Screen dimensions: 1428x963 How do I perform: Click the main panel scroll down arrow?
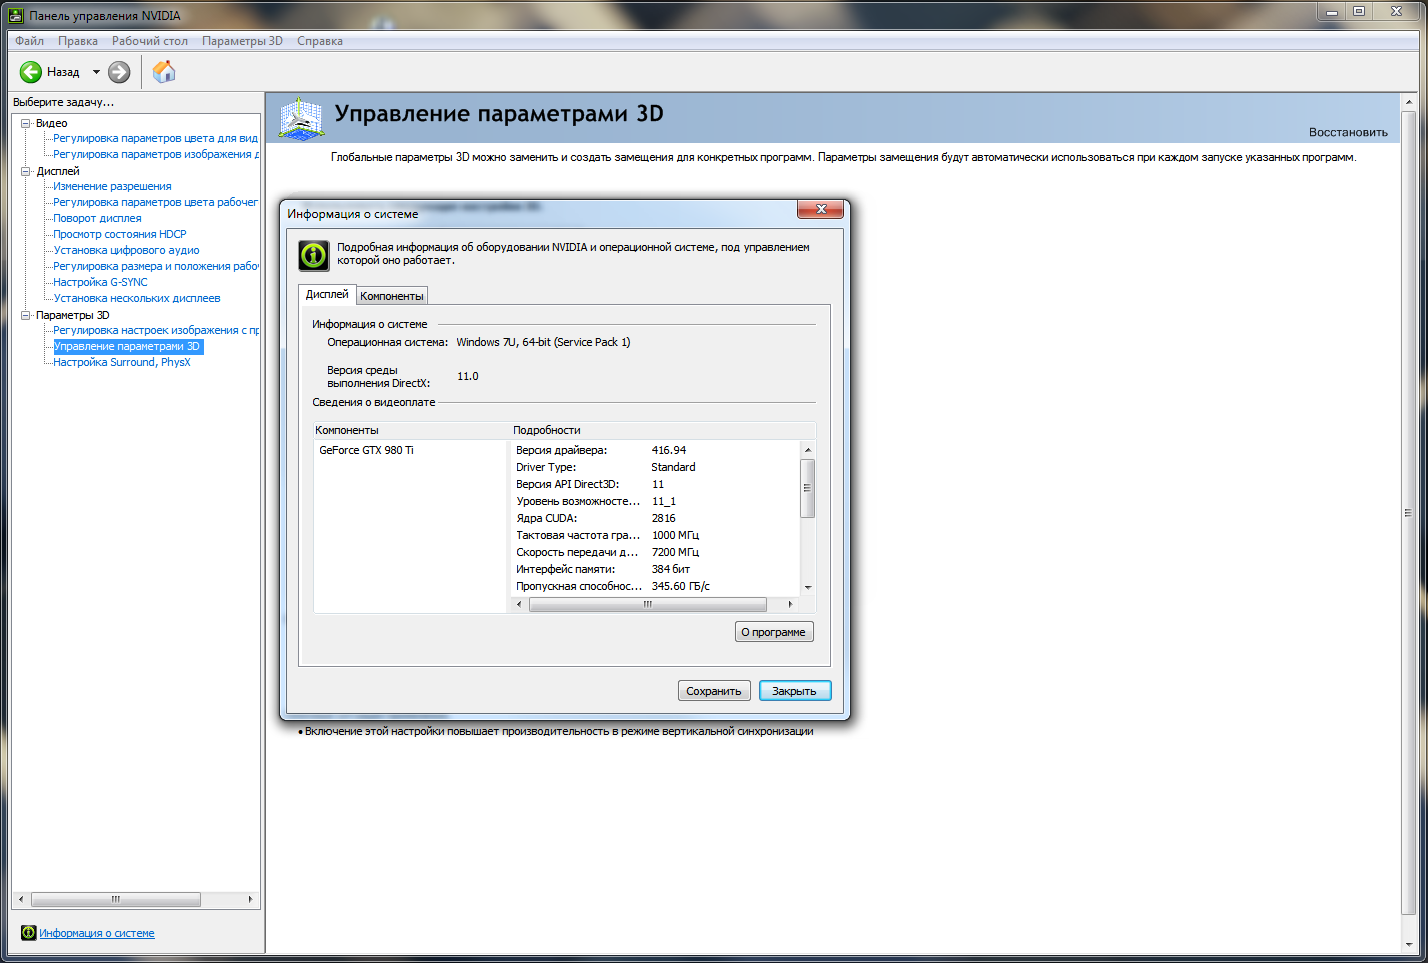point(1409,944)
